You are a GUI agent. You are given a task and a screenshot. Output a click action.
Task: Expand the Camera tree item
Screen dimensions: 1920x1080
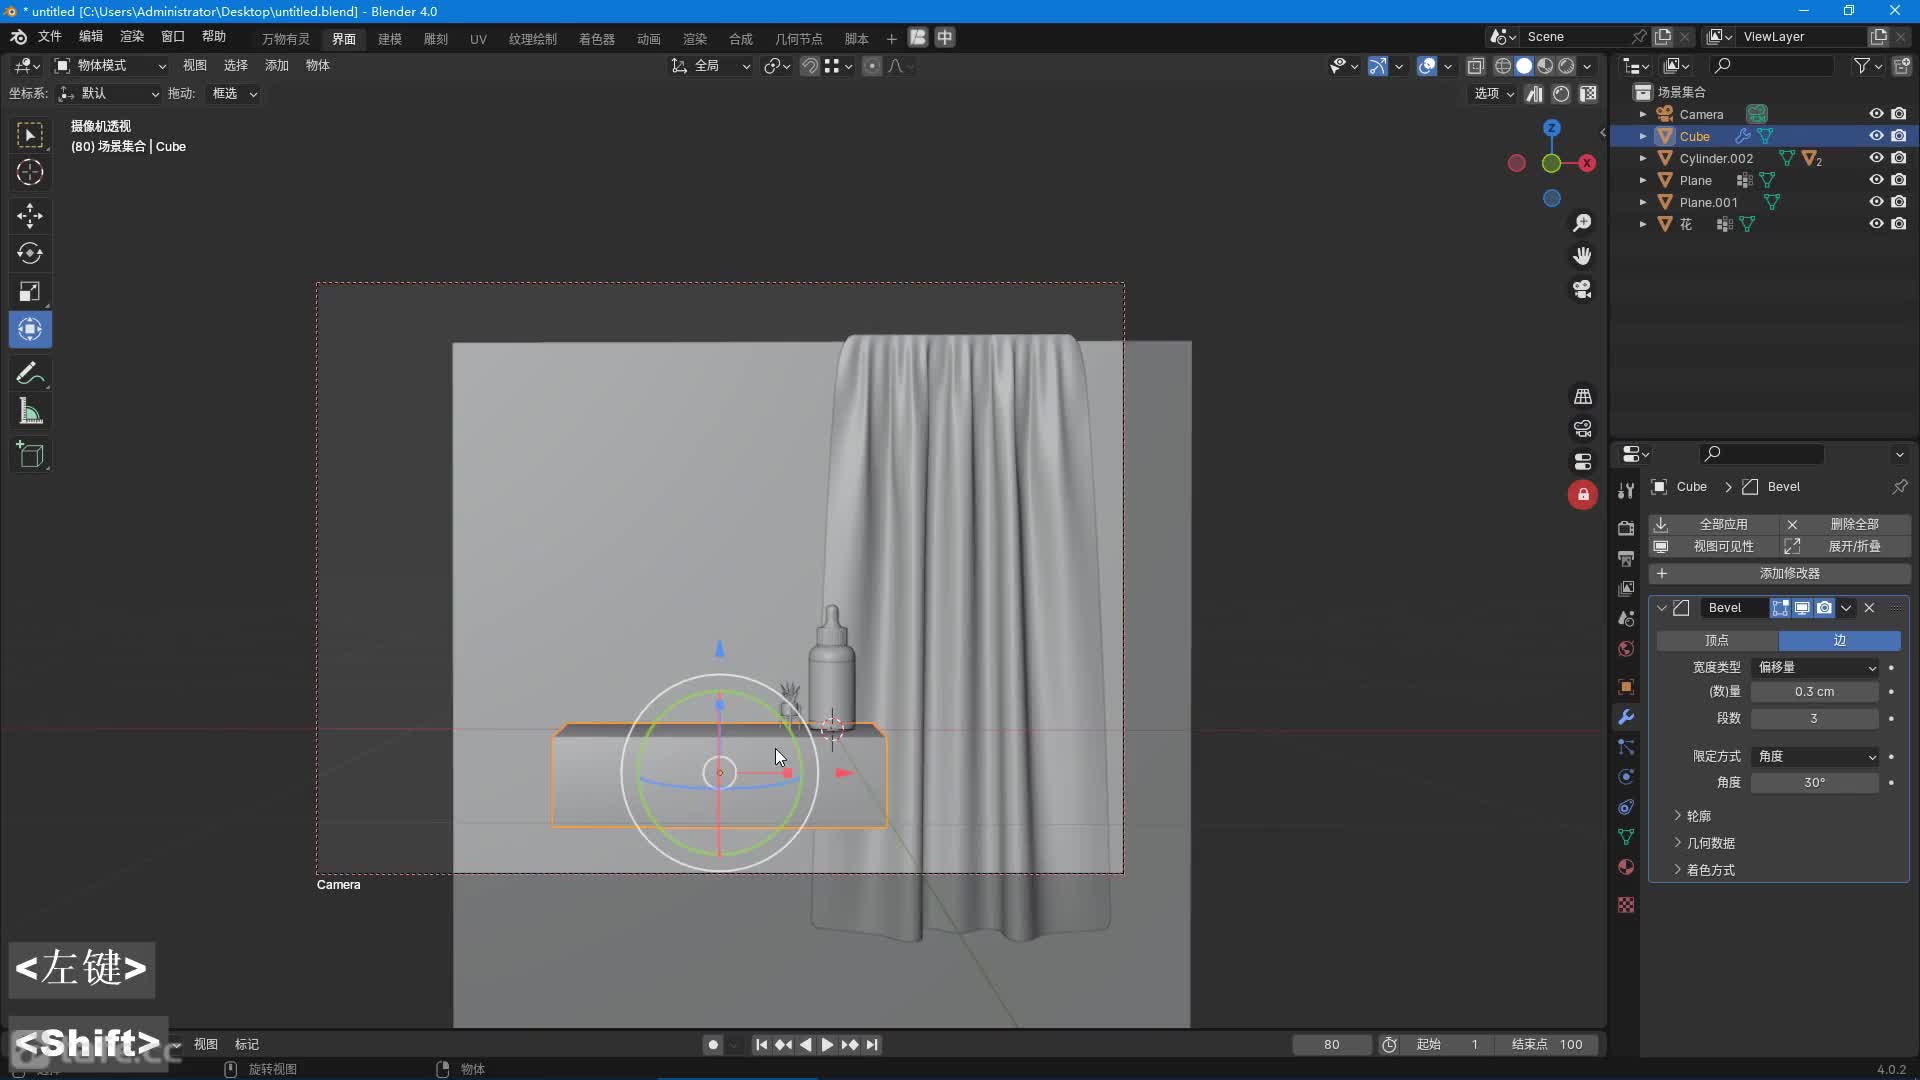click(1643, 114)
